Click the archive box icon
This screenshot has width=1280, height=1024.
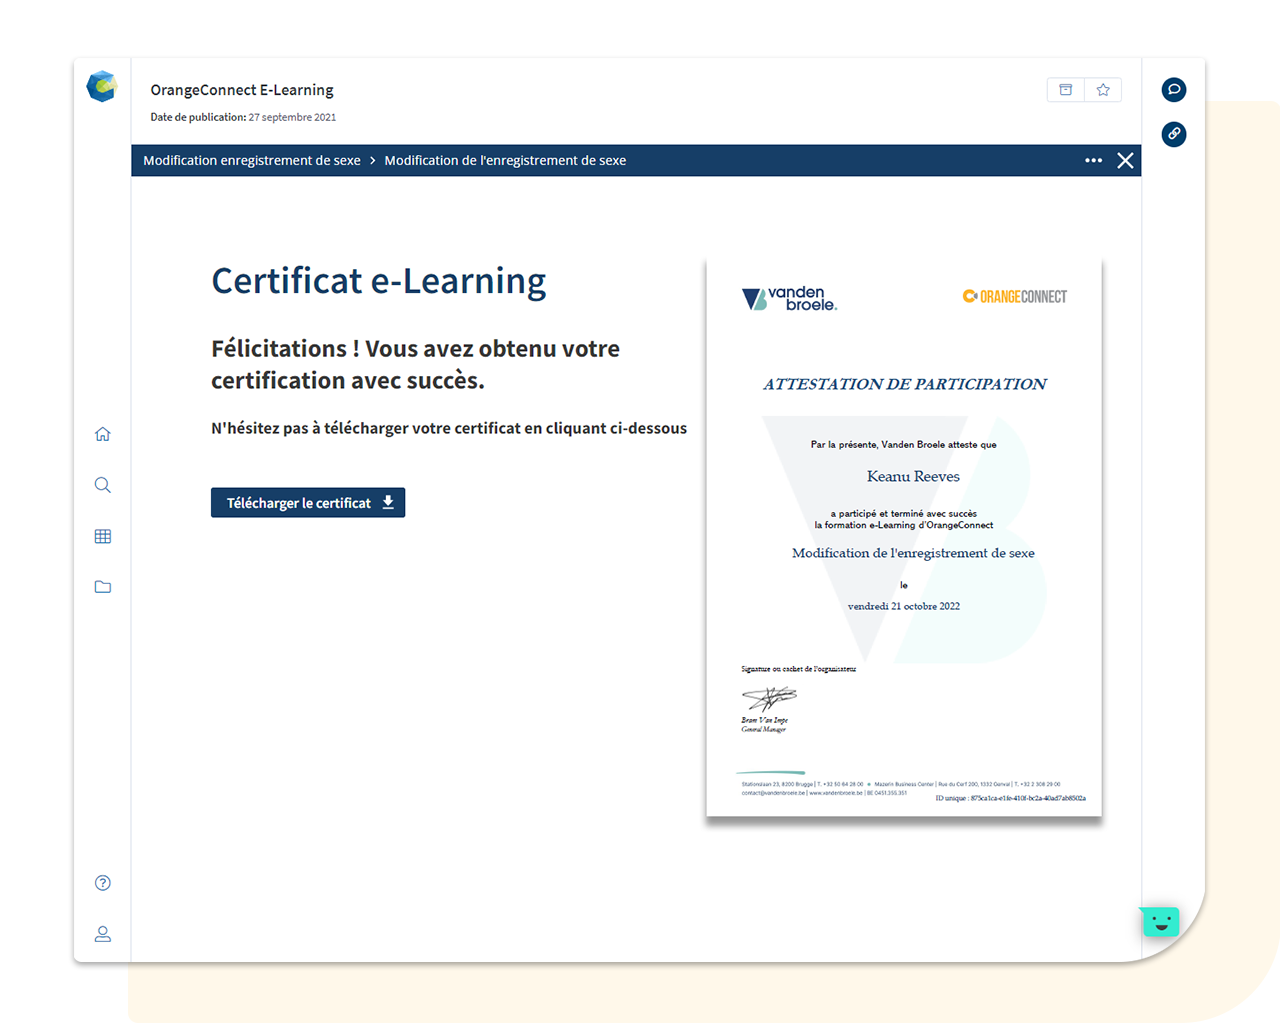click(1065, 90)
